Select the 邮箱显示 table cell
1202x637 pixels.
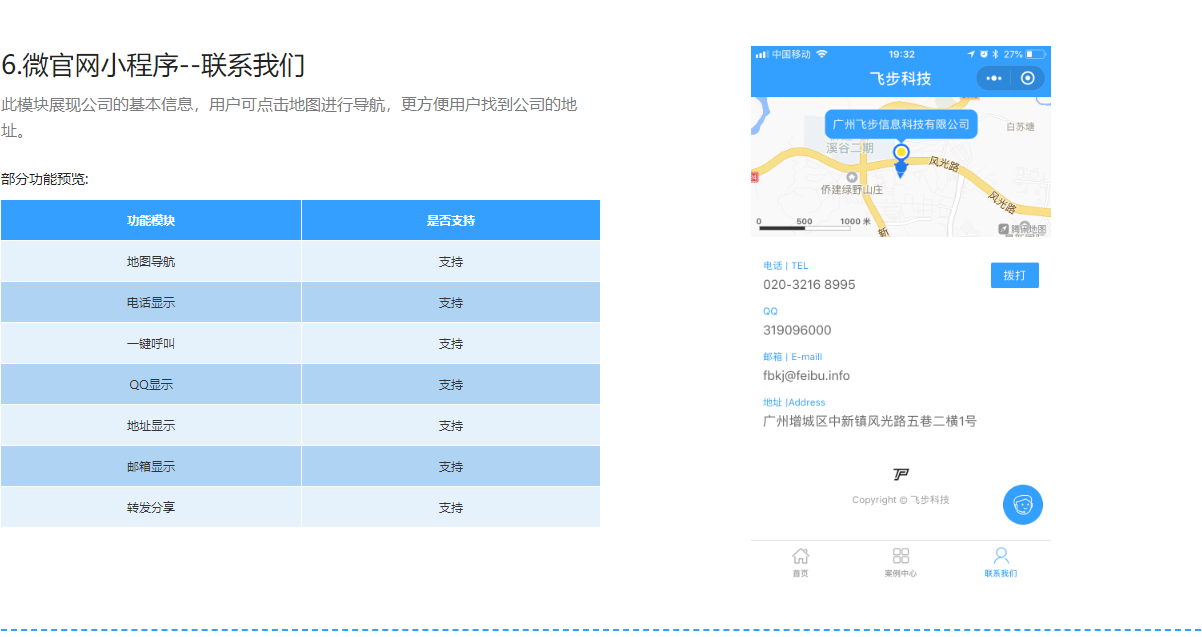(x=151, y=467)
